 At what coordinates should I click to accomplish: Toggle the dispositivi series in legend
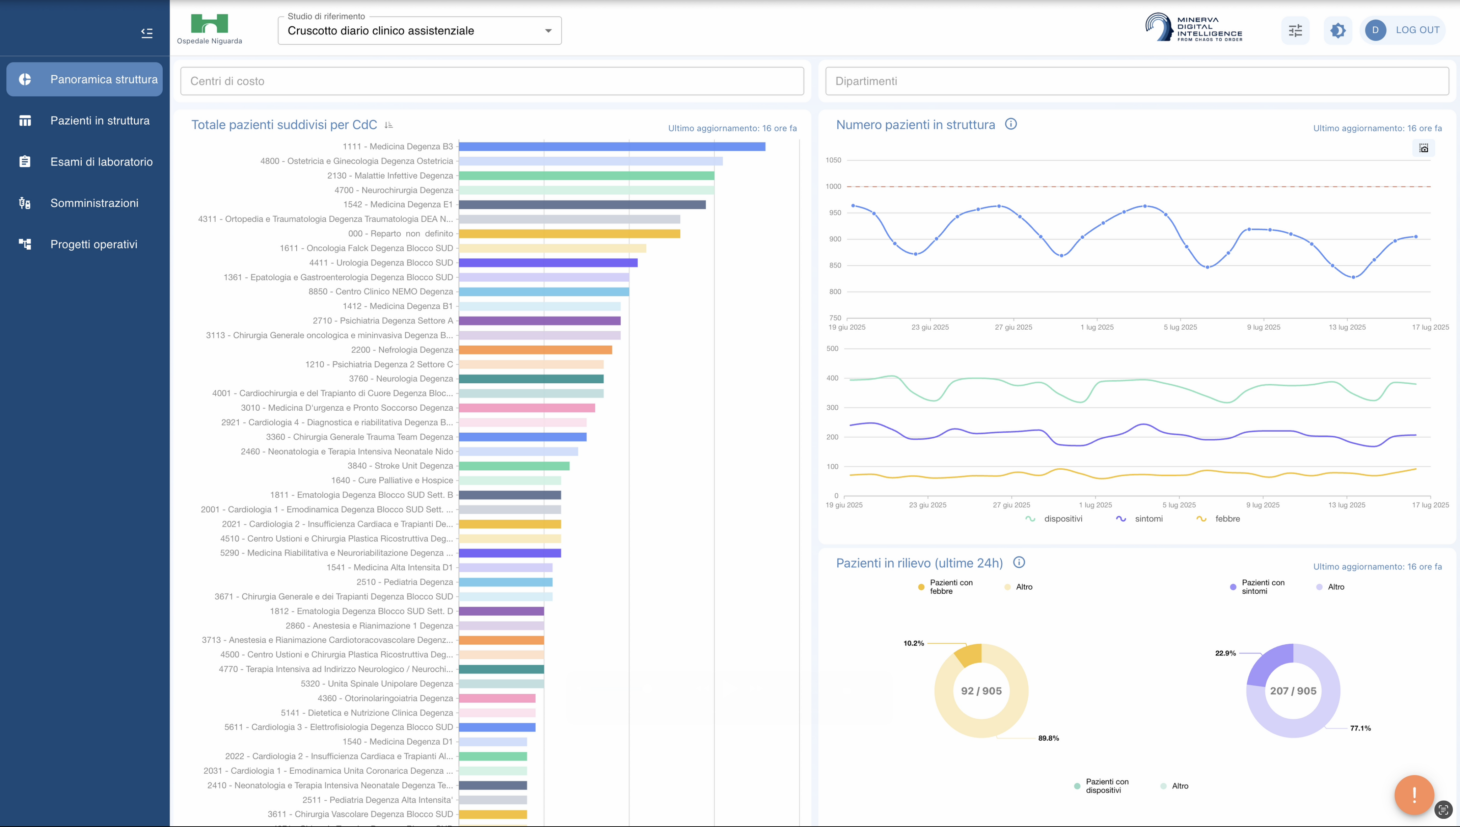pyautogui.click(x=1054, y=519)
